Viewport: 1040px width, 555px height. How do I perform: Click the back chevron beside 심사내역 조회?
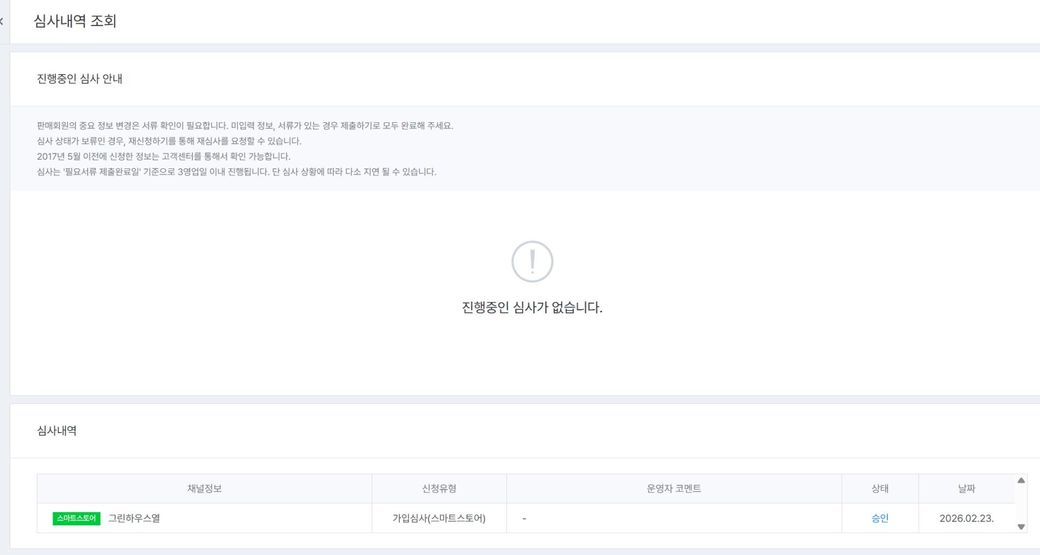pos(2,21)
